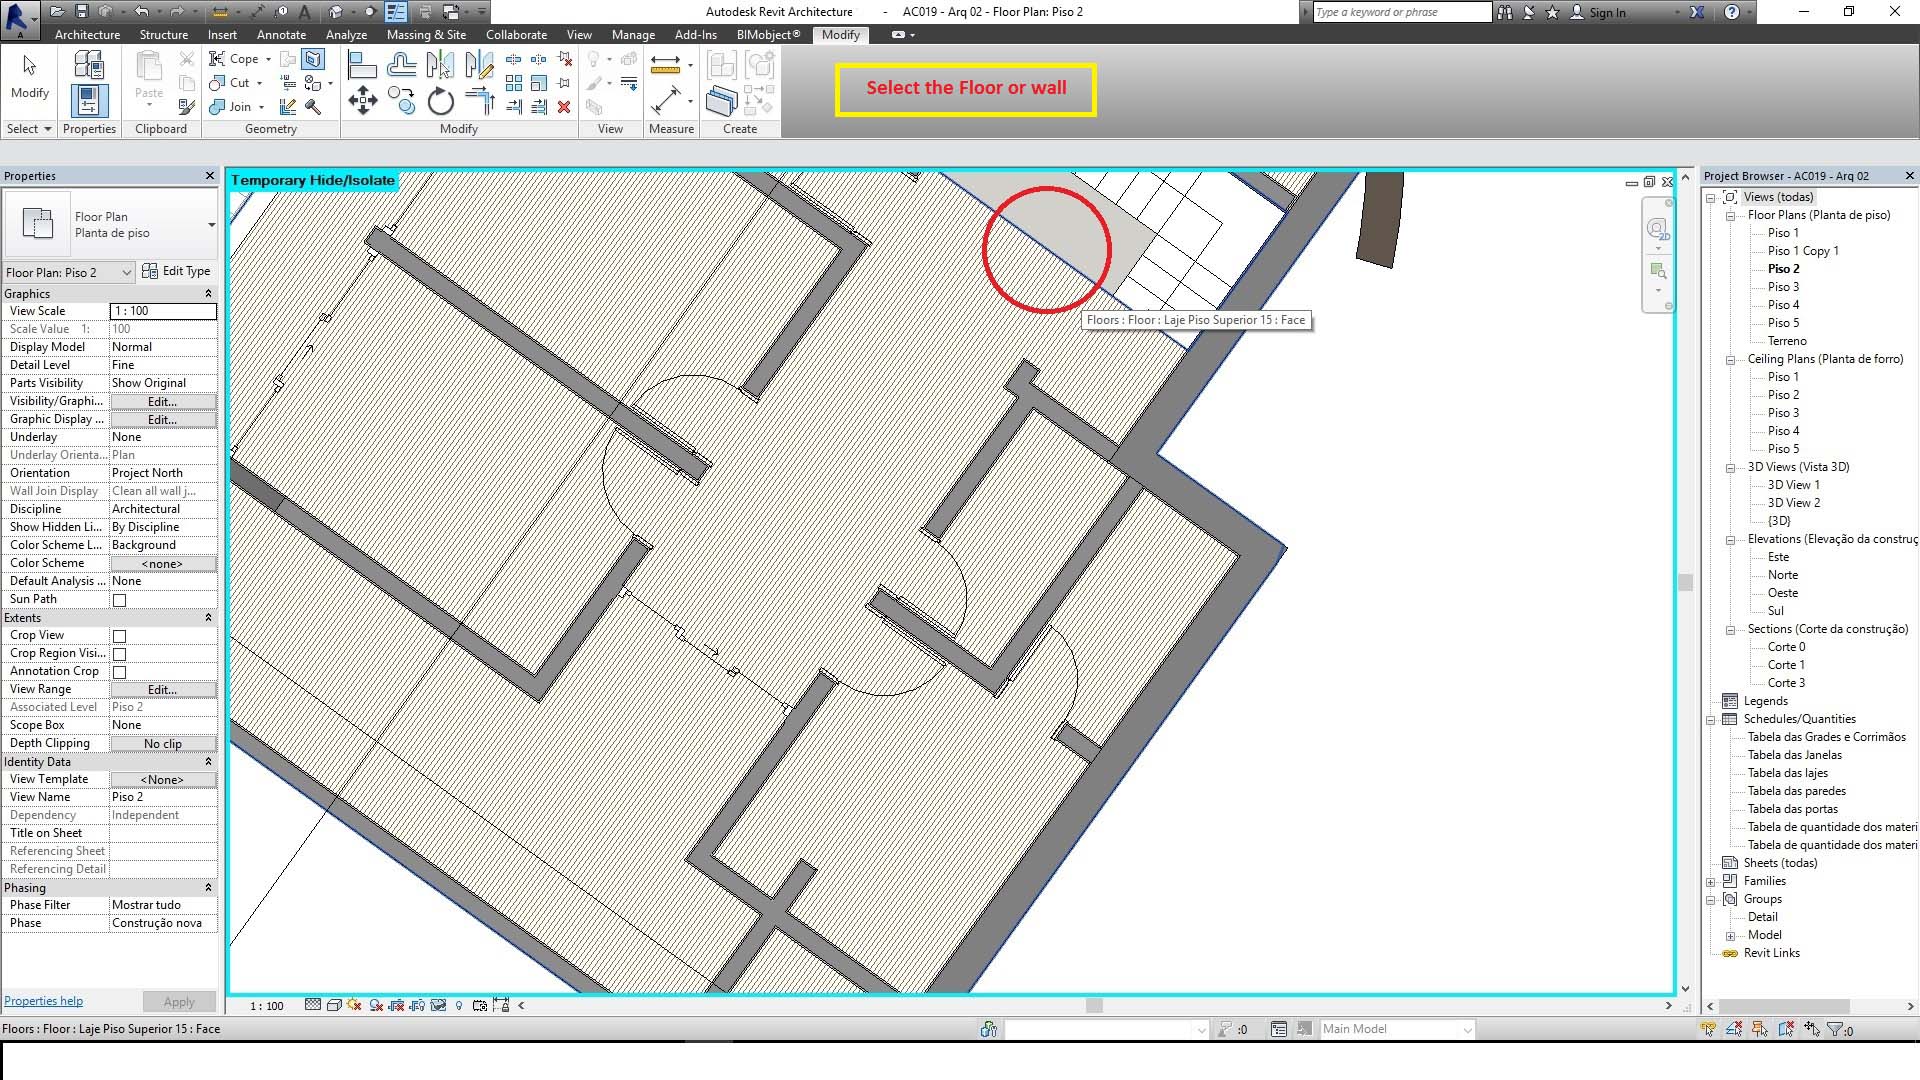Collapse the Ceiling Plans tree node
This screenshot has width=1920, height=1080.
click(1730, 360)
